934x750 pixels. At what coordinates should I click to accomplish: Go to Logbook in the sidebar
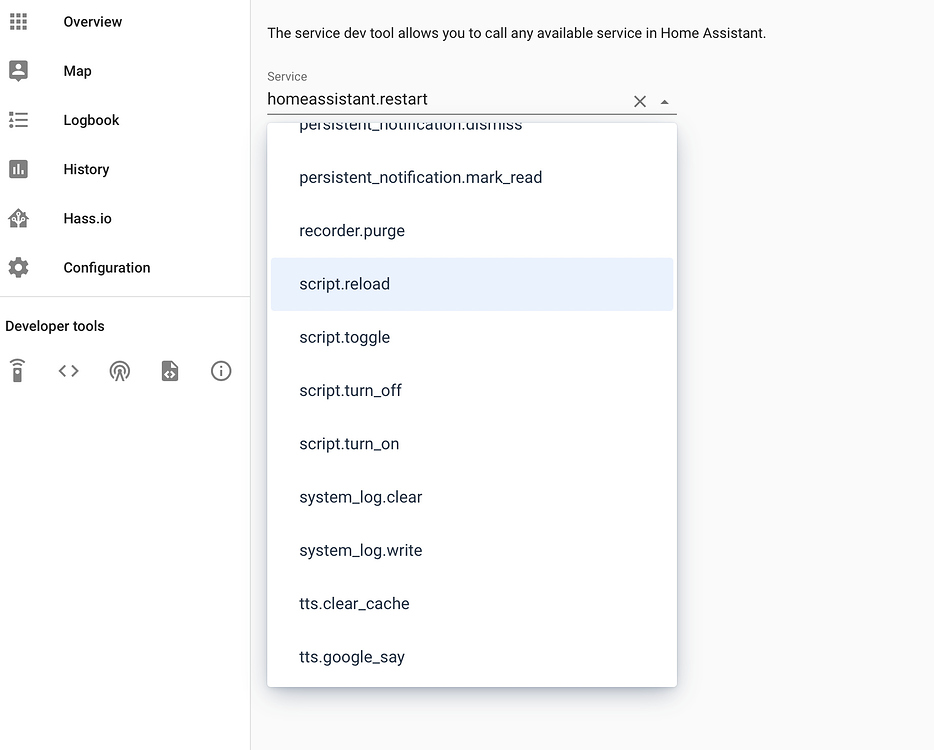pos(91,120)
